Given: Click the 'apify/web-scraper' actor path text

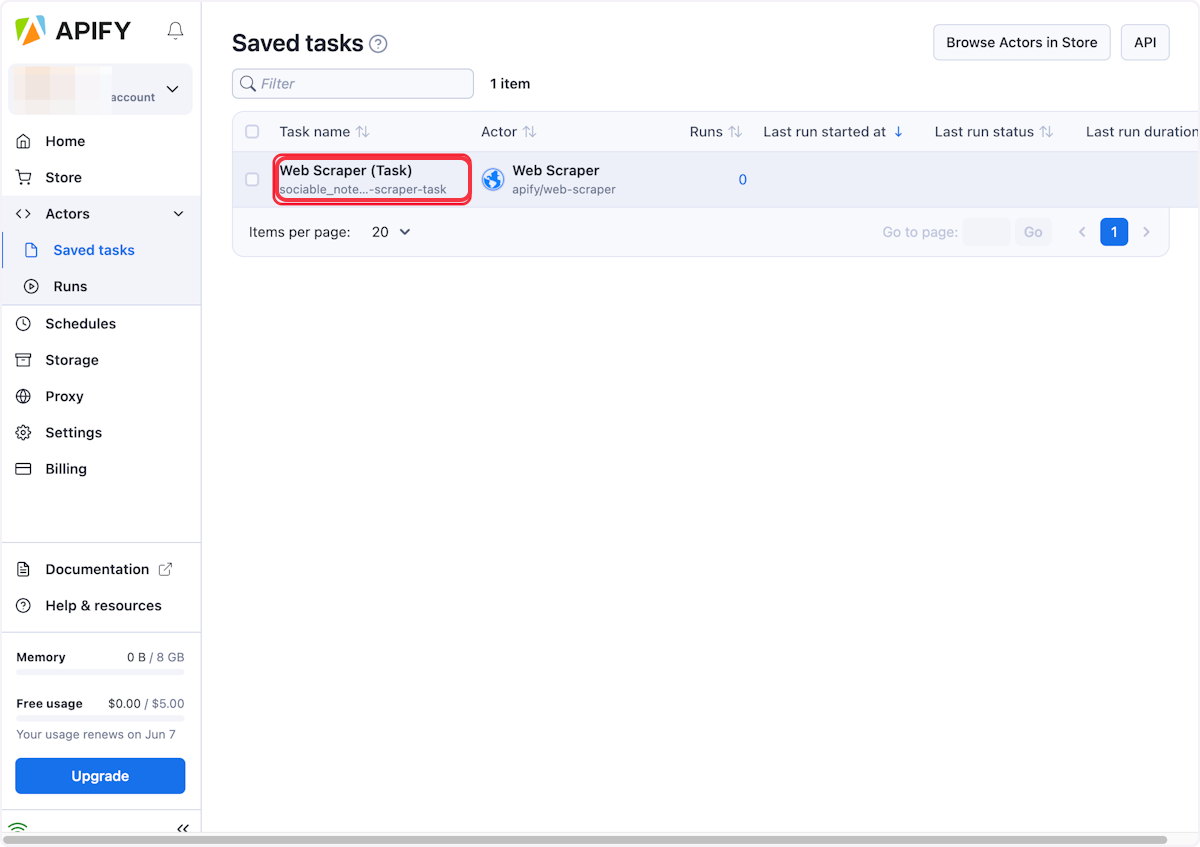Looking at the screenshot, I should 564,189.
